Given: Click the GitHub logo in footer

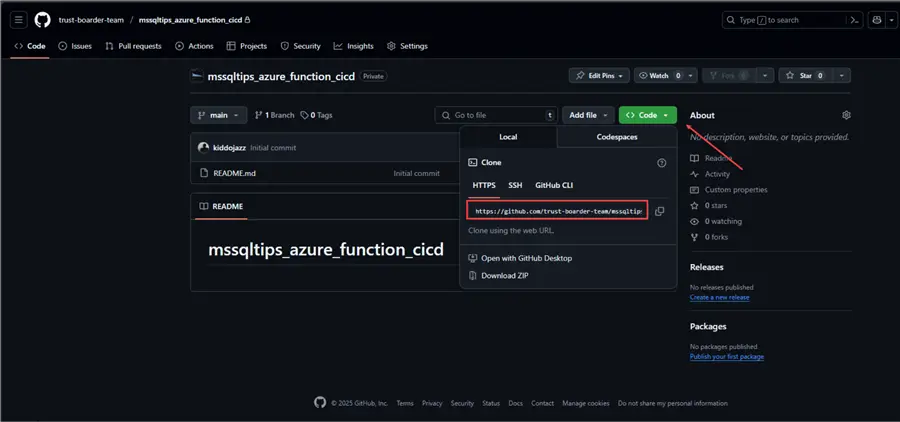Looking at the screenshot, I should [320, 402].
